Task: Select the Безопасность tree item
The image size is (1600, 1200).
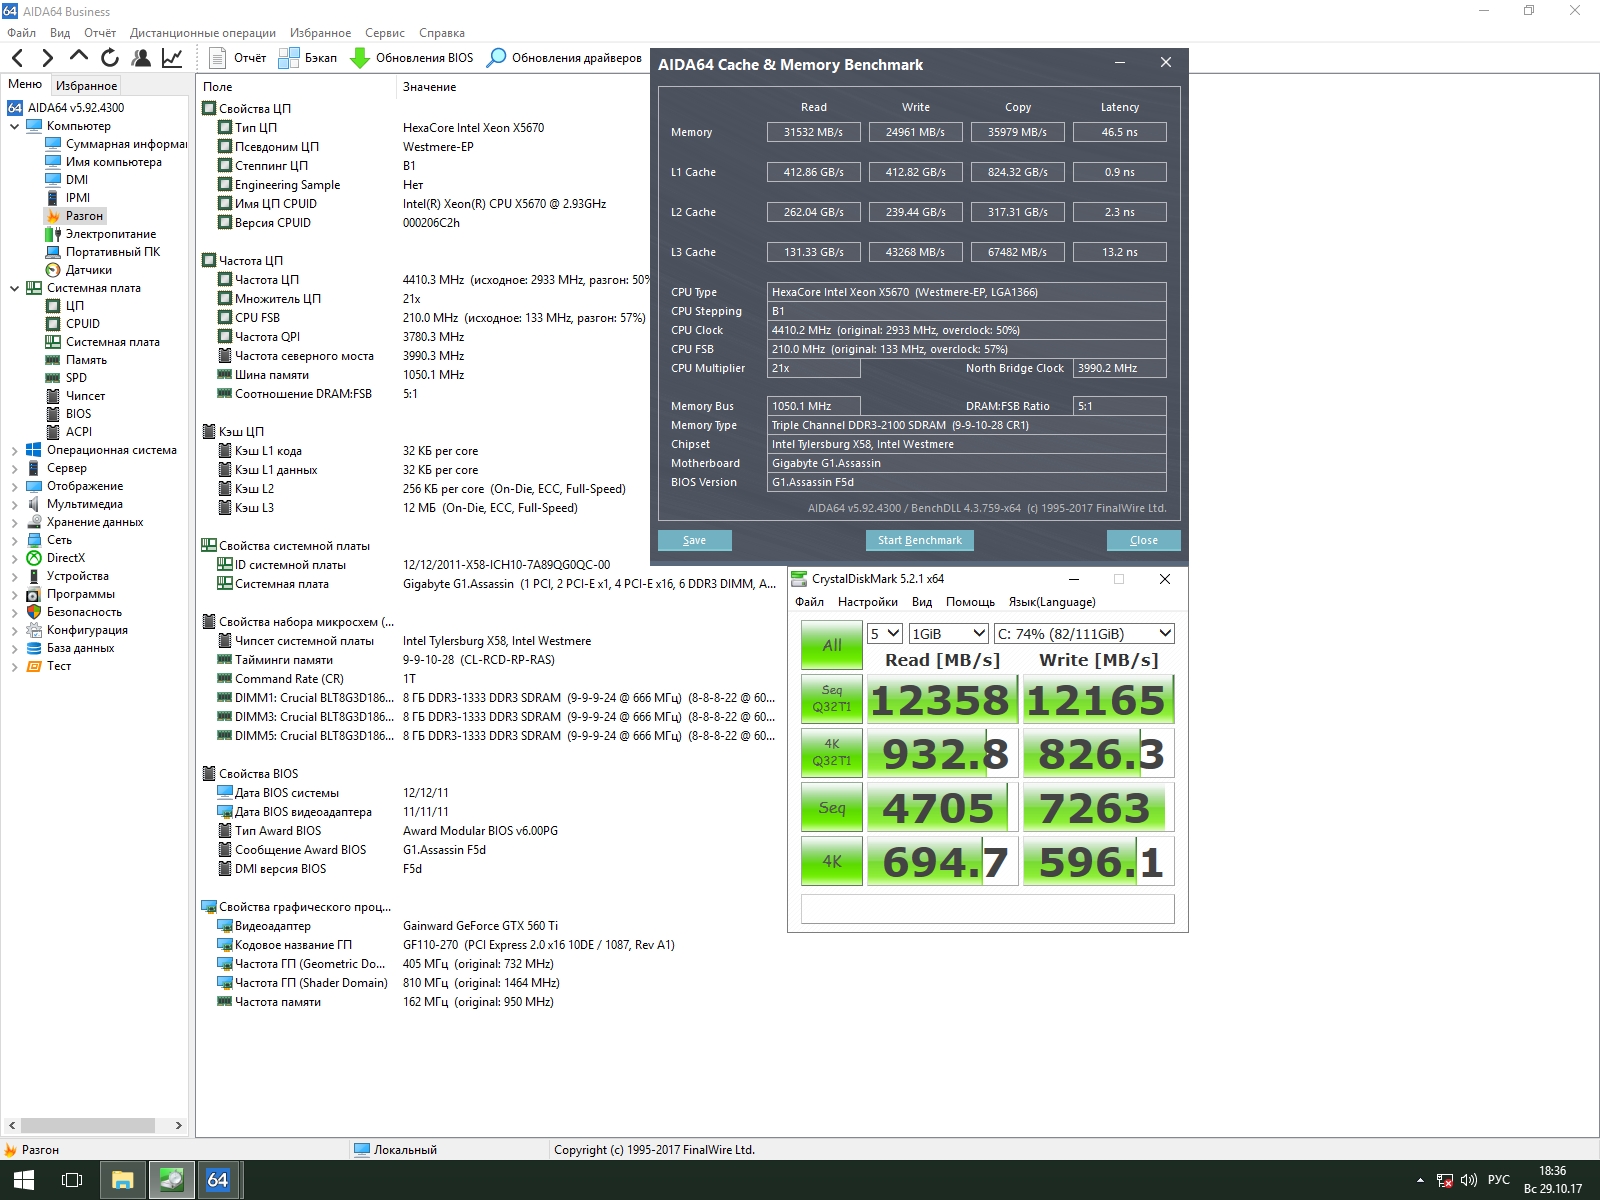Action: pyautogui.click(x=74, y=612)
